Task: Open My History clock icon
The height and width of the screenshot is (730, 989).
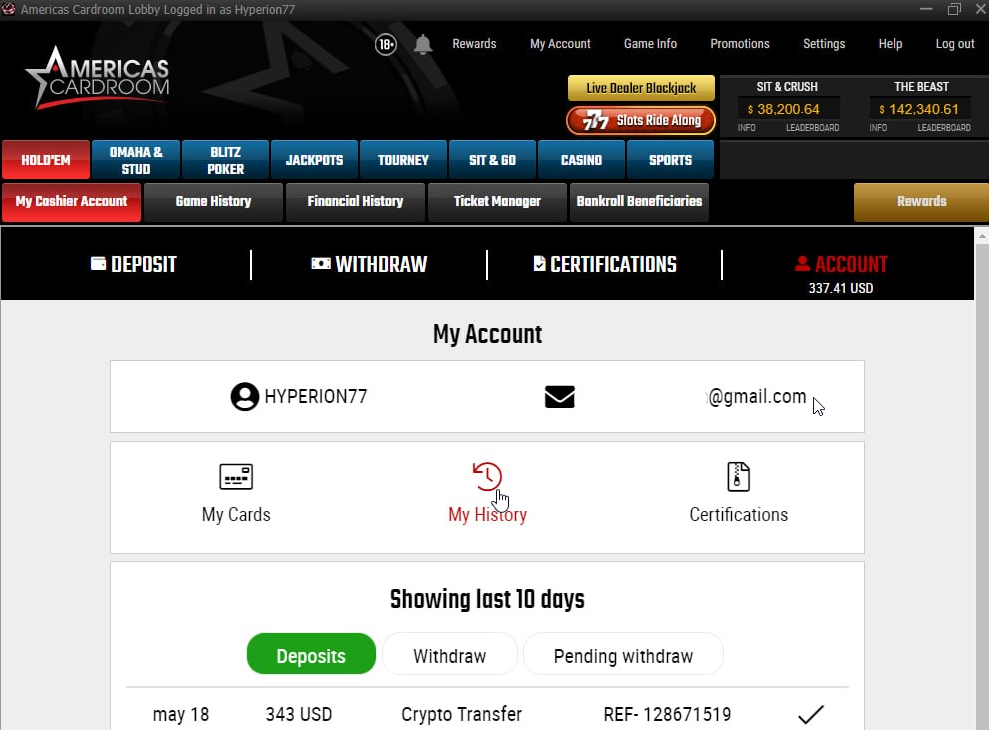Action: (x=487, y=476)
